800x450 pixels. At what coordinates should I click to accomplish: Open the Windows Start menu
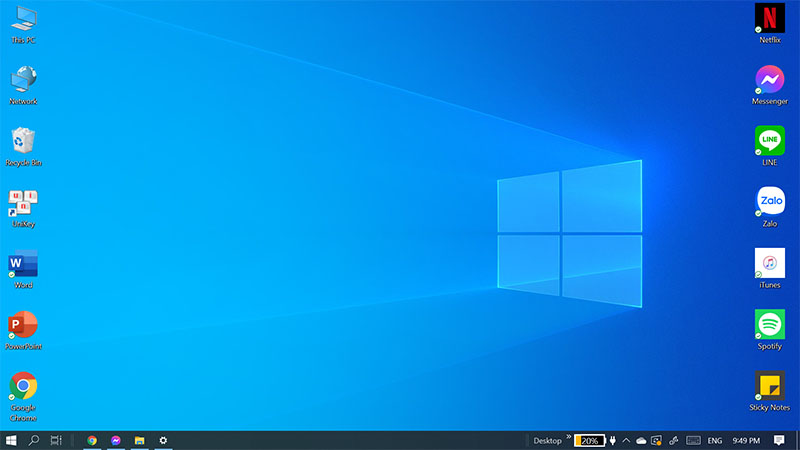(11, 440)
